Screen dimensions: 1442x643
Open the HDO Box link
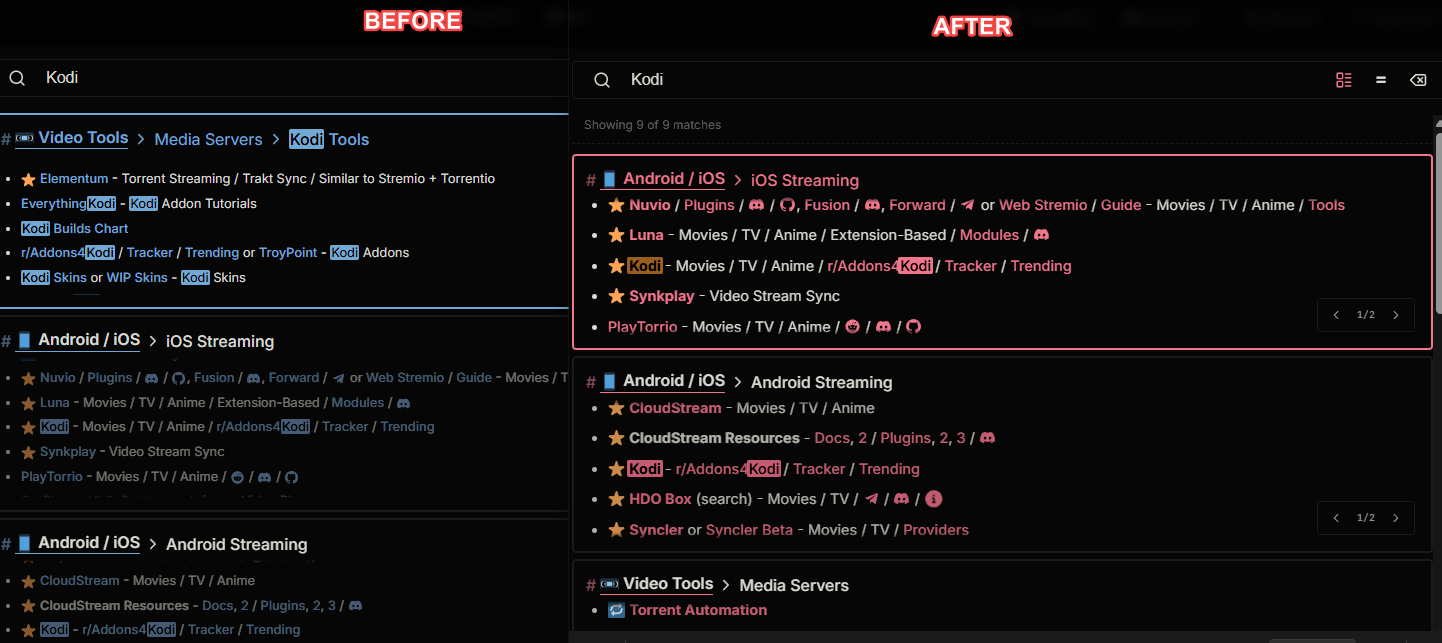pos(660,499)
